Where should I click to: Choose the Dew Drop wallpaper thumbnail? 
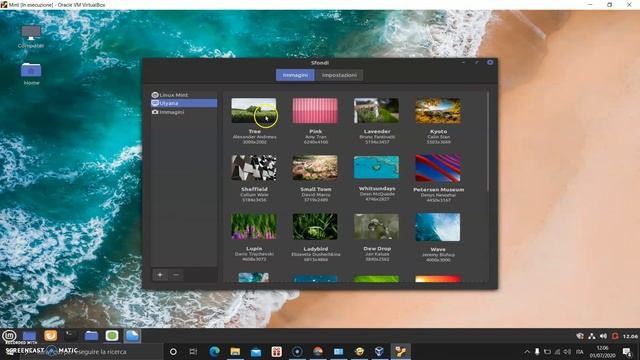pos(376,227)
